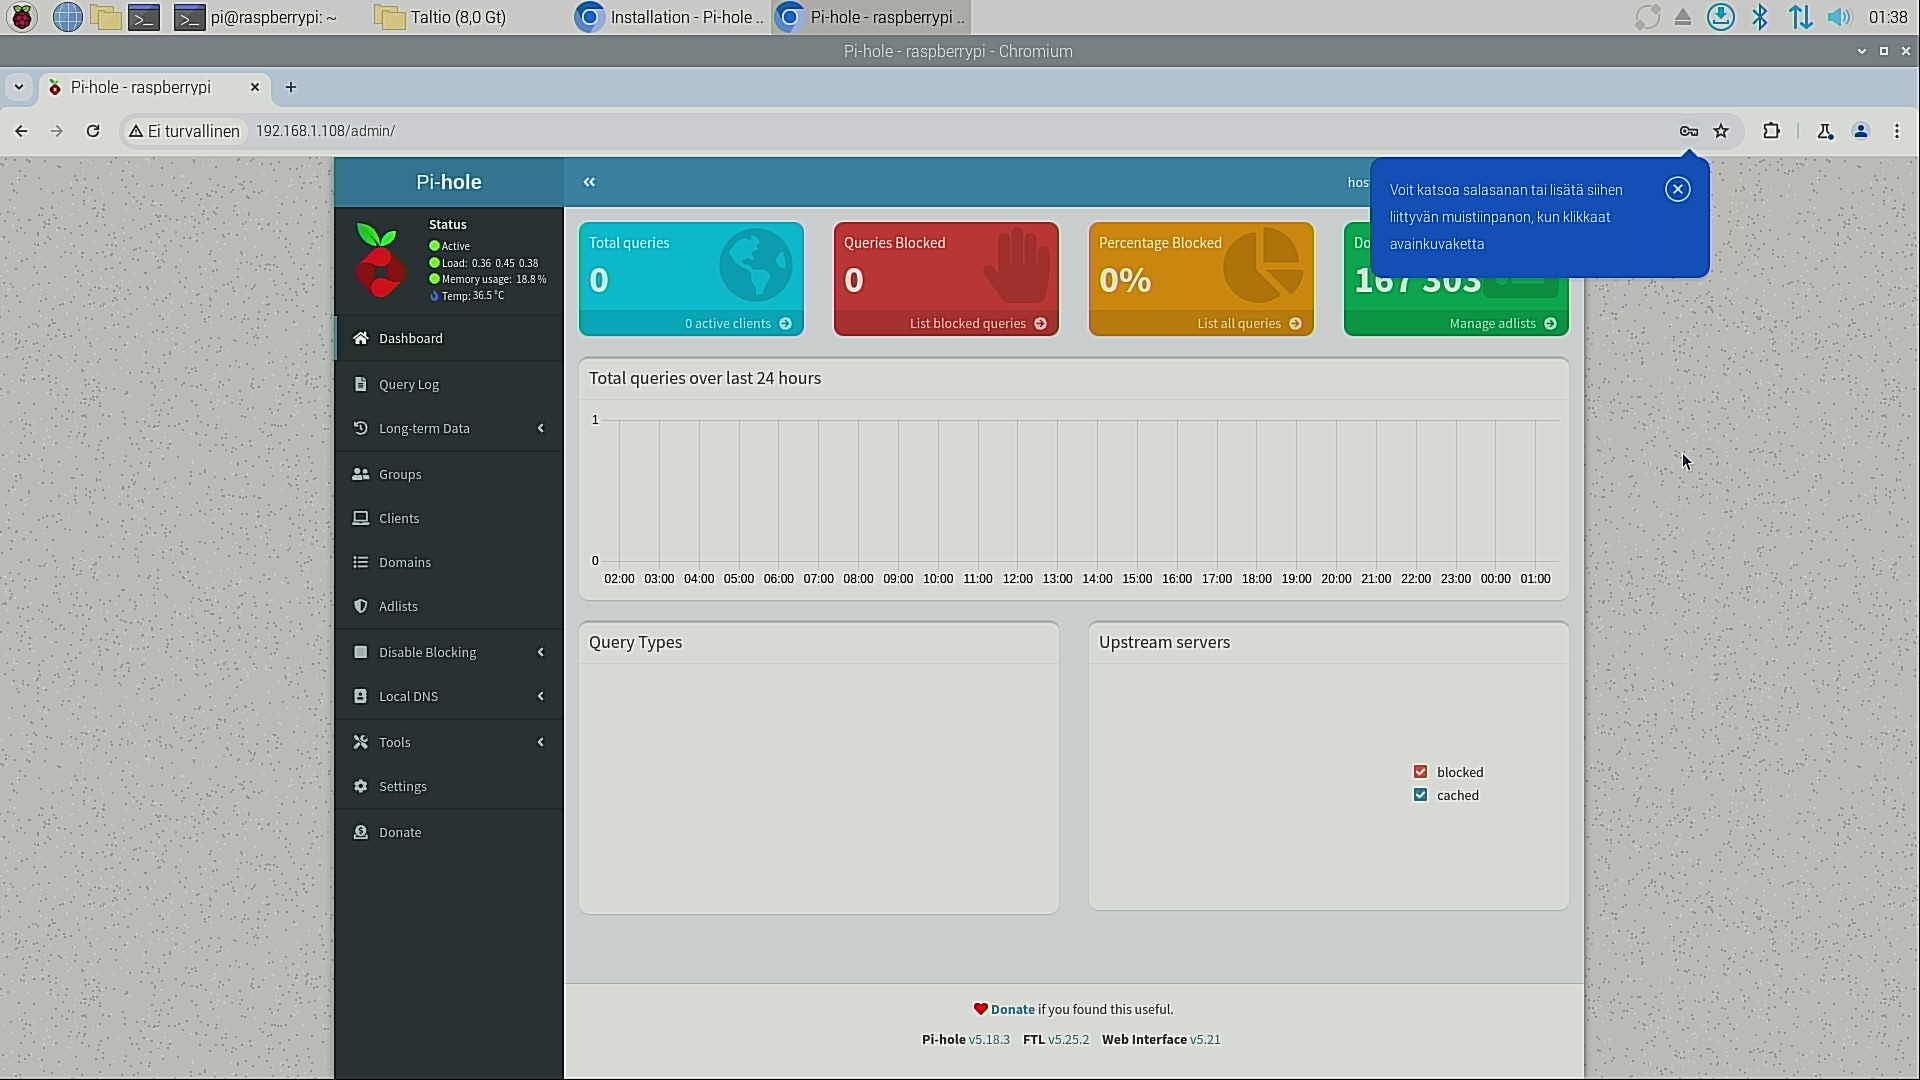
Task: Open the tab search dropdown arrow
Action: (x=18, y=87)
